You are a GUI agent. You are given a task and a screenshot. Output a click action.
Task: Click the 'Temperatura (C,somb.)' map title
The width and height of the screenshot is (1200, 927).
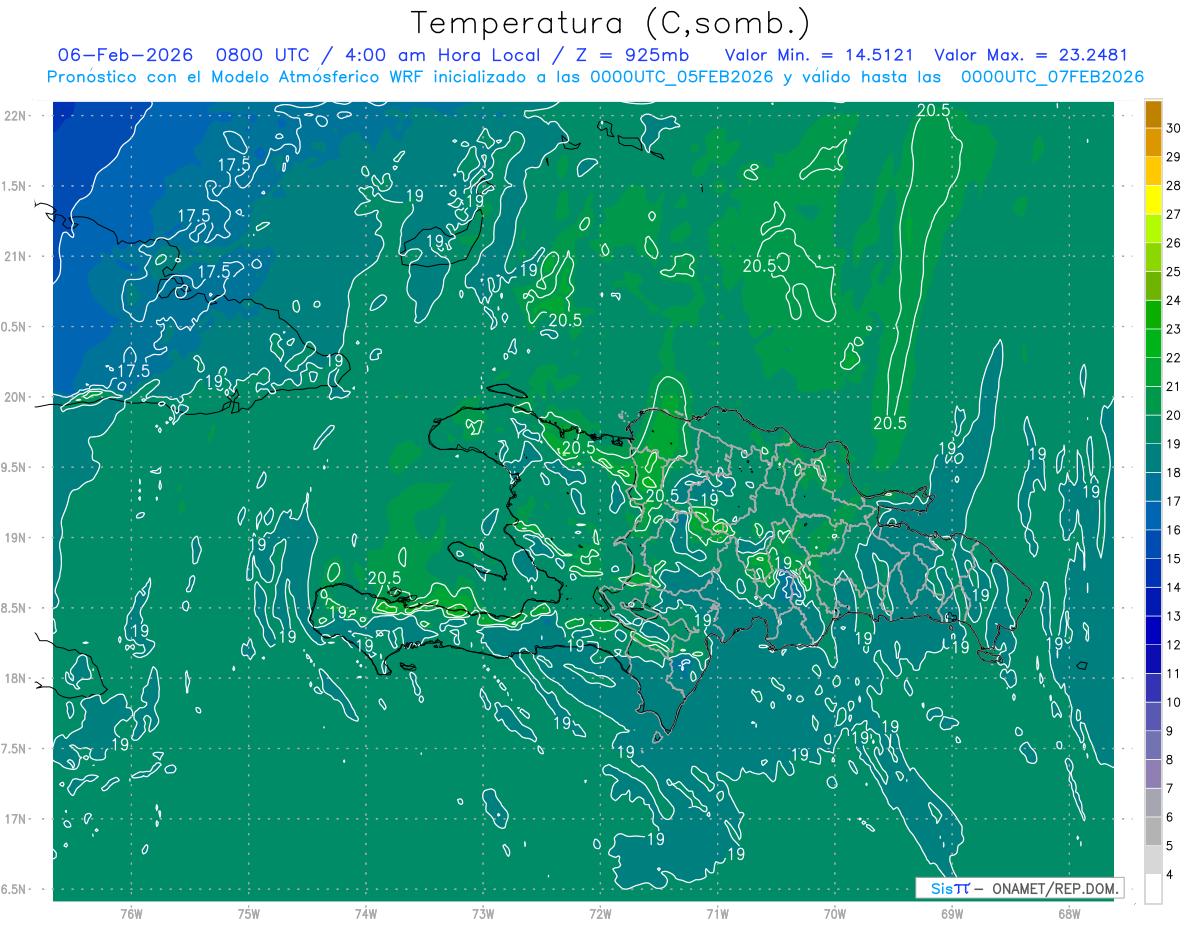pyautogui.click(x=610, y=23)
